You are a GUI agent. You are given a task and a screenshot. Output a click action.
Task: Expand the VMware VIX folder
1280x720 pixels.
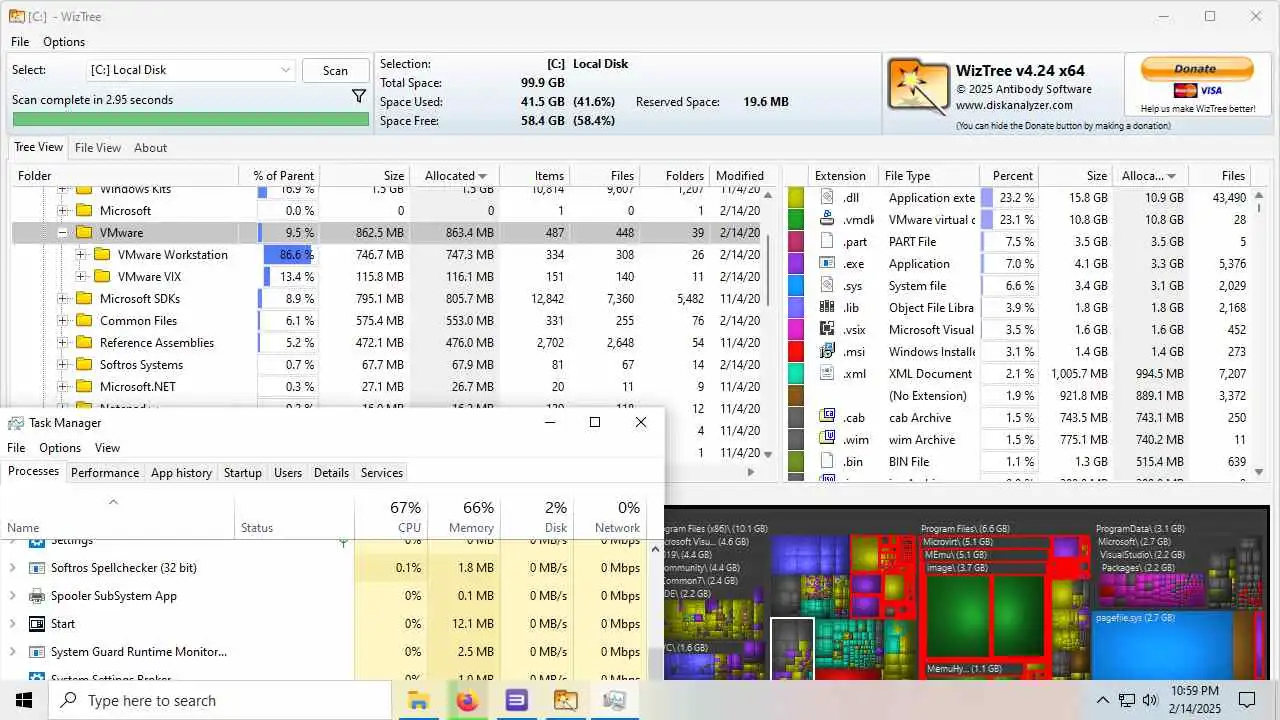pyautogui.click(x=81, y=276)
